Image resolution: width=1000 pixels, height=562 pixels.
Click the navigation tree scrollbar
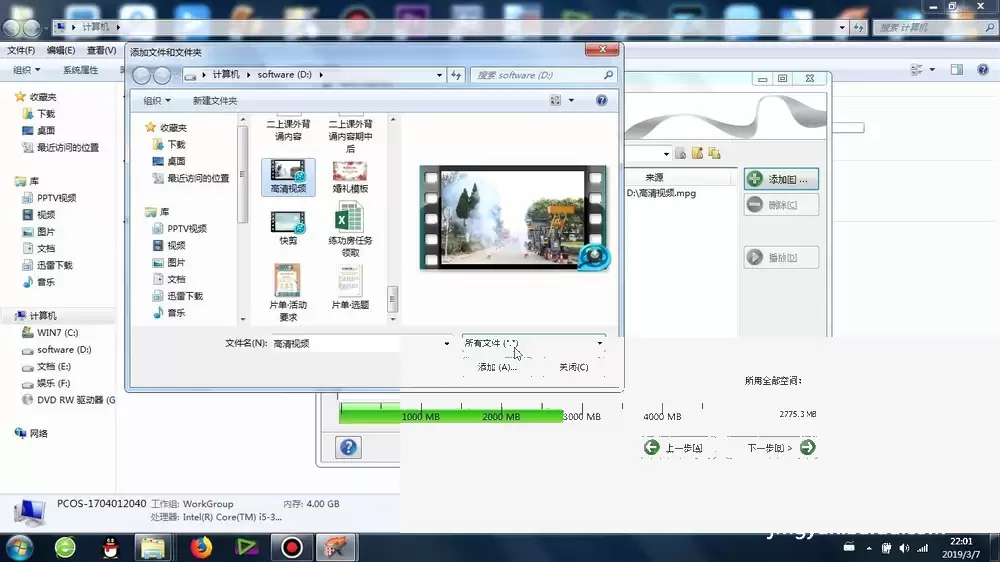(x=242, y=174)
